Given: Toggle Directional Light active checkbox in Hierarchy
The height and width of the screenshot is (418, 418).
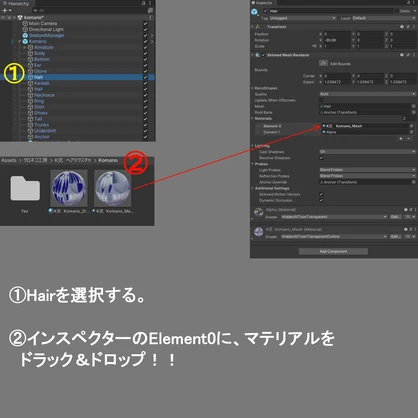Looking at the screenshot, I should 145,29.
